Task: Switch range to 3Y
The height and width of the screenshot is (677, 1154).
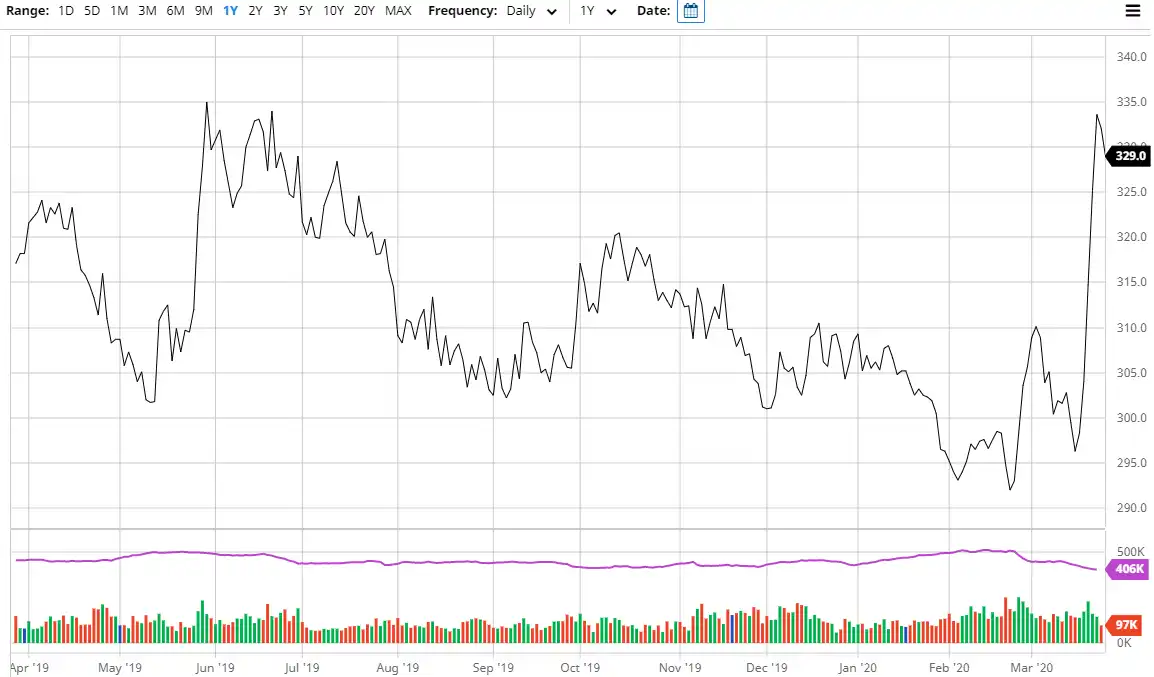Action: click(x=280, y=11)
